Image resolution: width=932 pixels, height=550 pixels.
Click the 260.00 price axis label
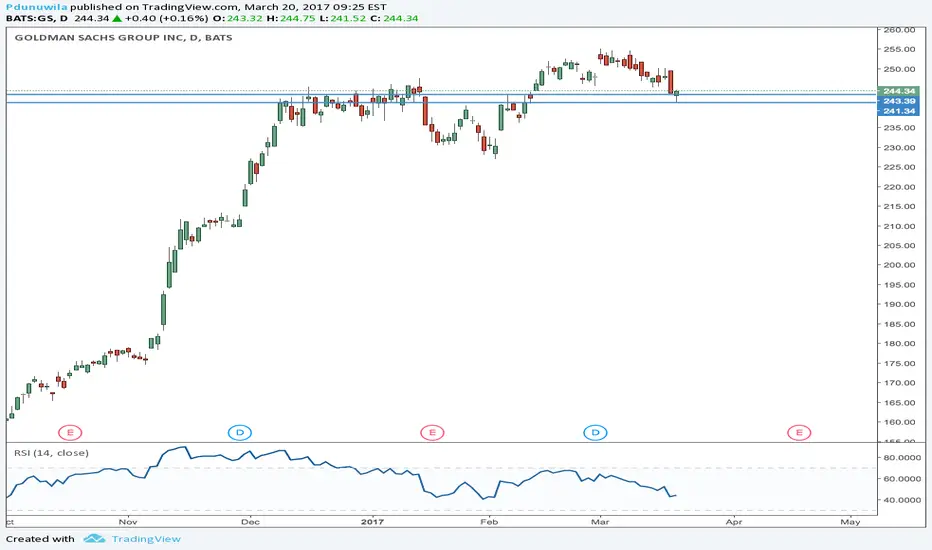(x=899, y=30)
